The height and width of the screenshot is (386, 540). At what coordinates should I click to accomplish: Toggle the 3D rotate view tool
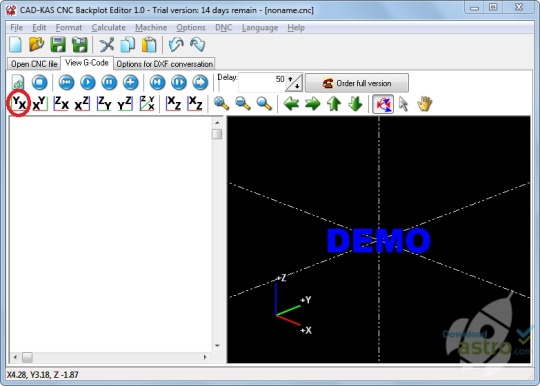[x=383, y=104]
